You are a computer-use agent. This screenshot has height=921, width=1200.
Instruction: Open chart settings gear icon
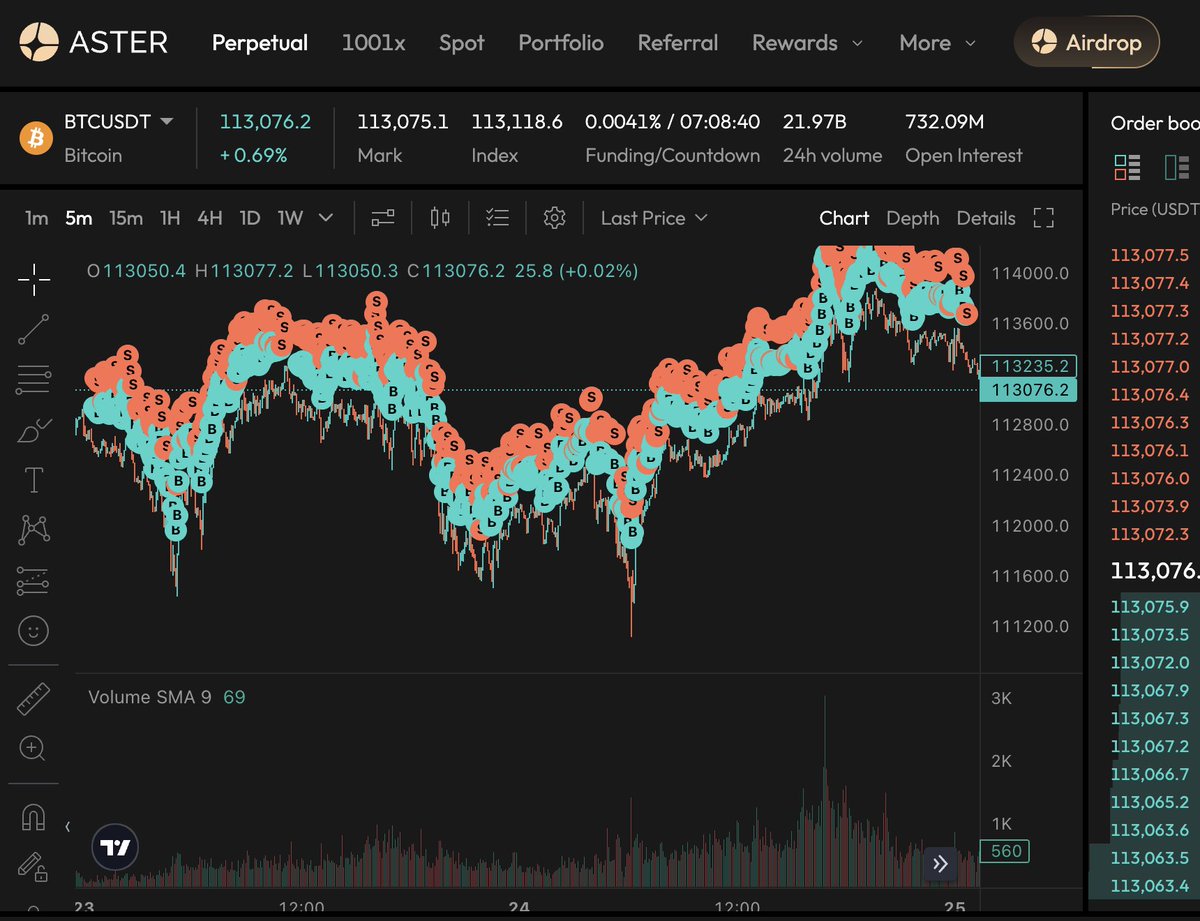554,218
